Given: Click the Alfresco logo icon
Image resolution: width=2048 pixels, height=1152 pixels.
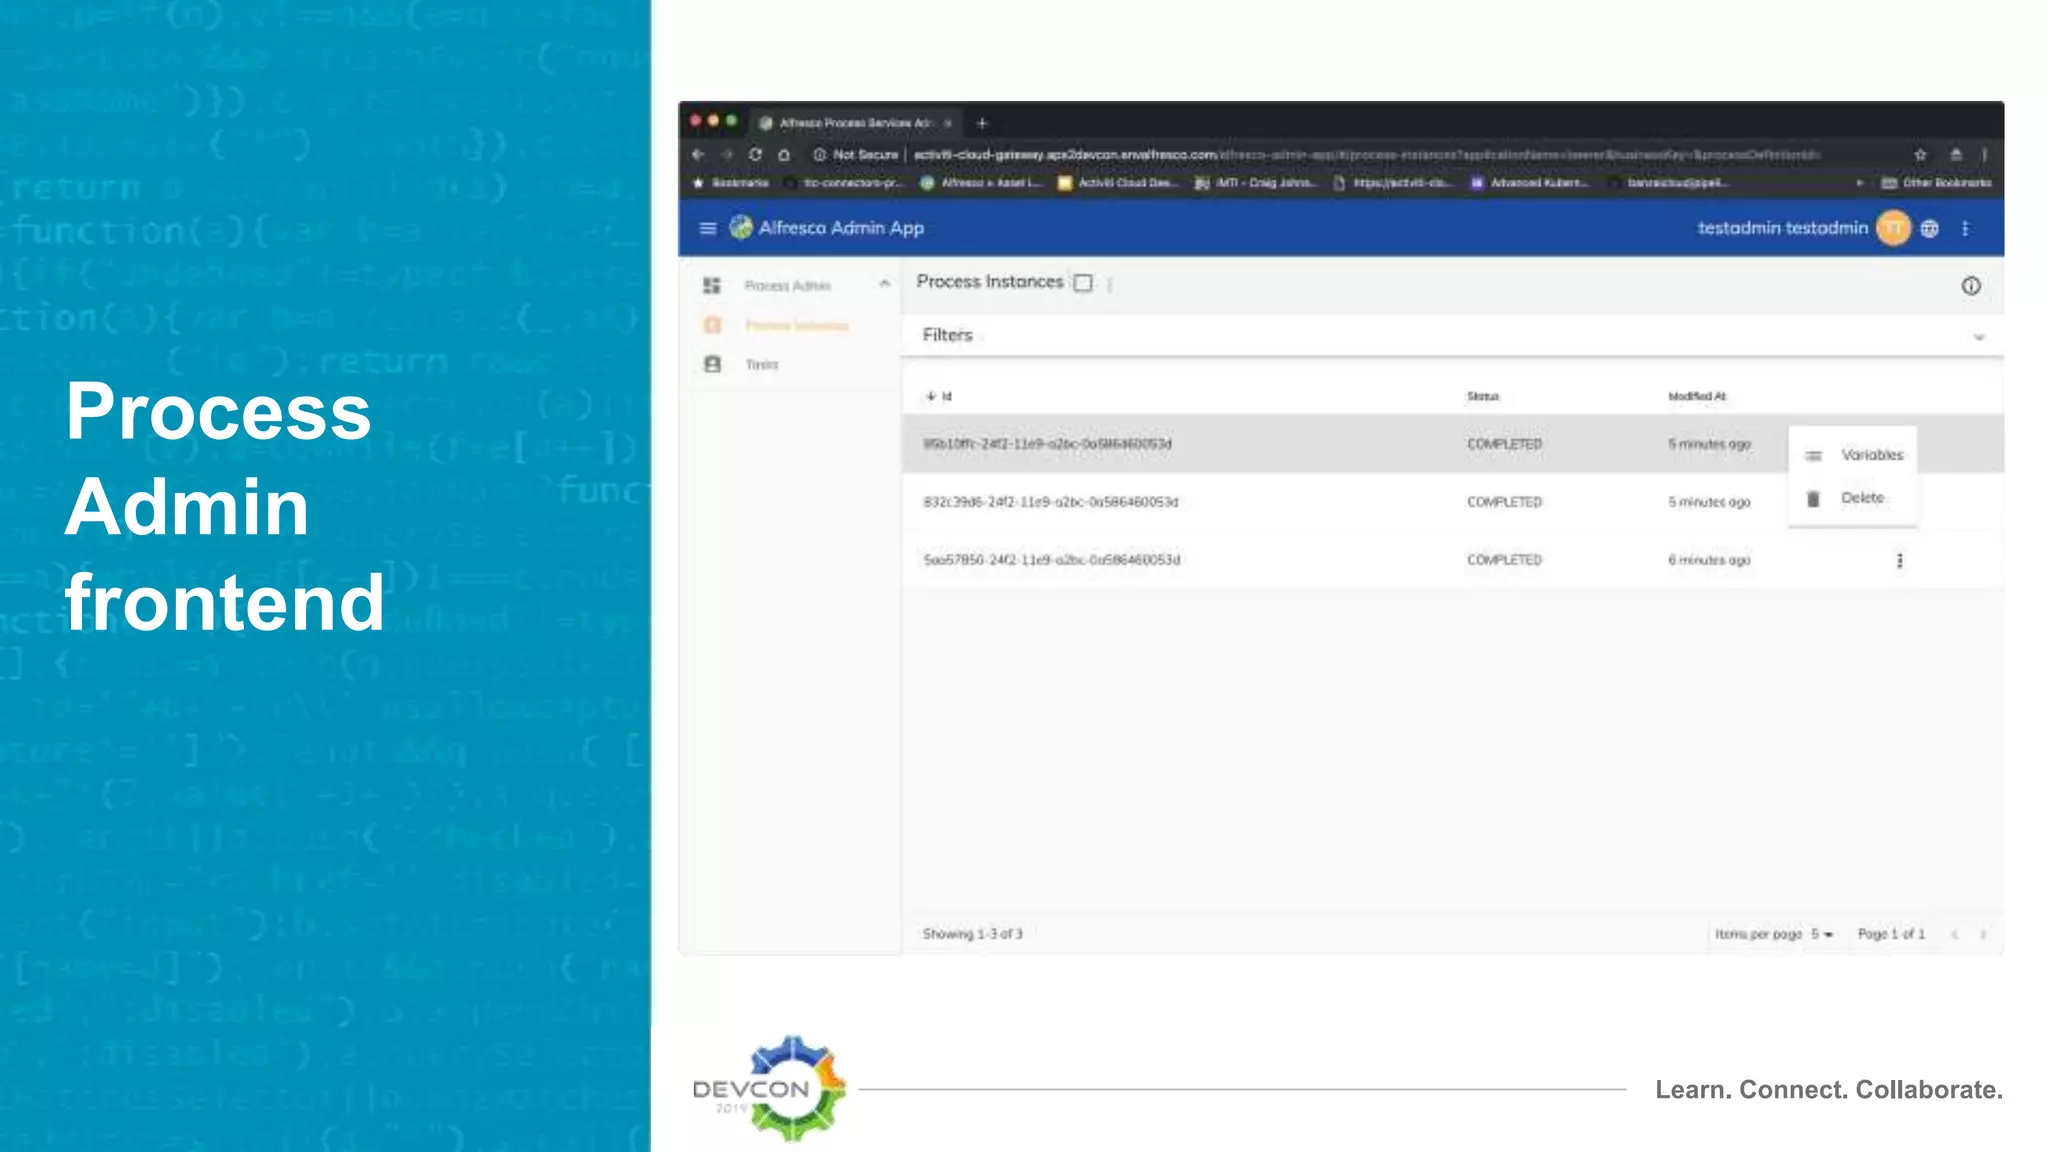Looking at the screenshot, I should tap(741, 227).
